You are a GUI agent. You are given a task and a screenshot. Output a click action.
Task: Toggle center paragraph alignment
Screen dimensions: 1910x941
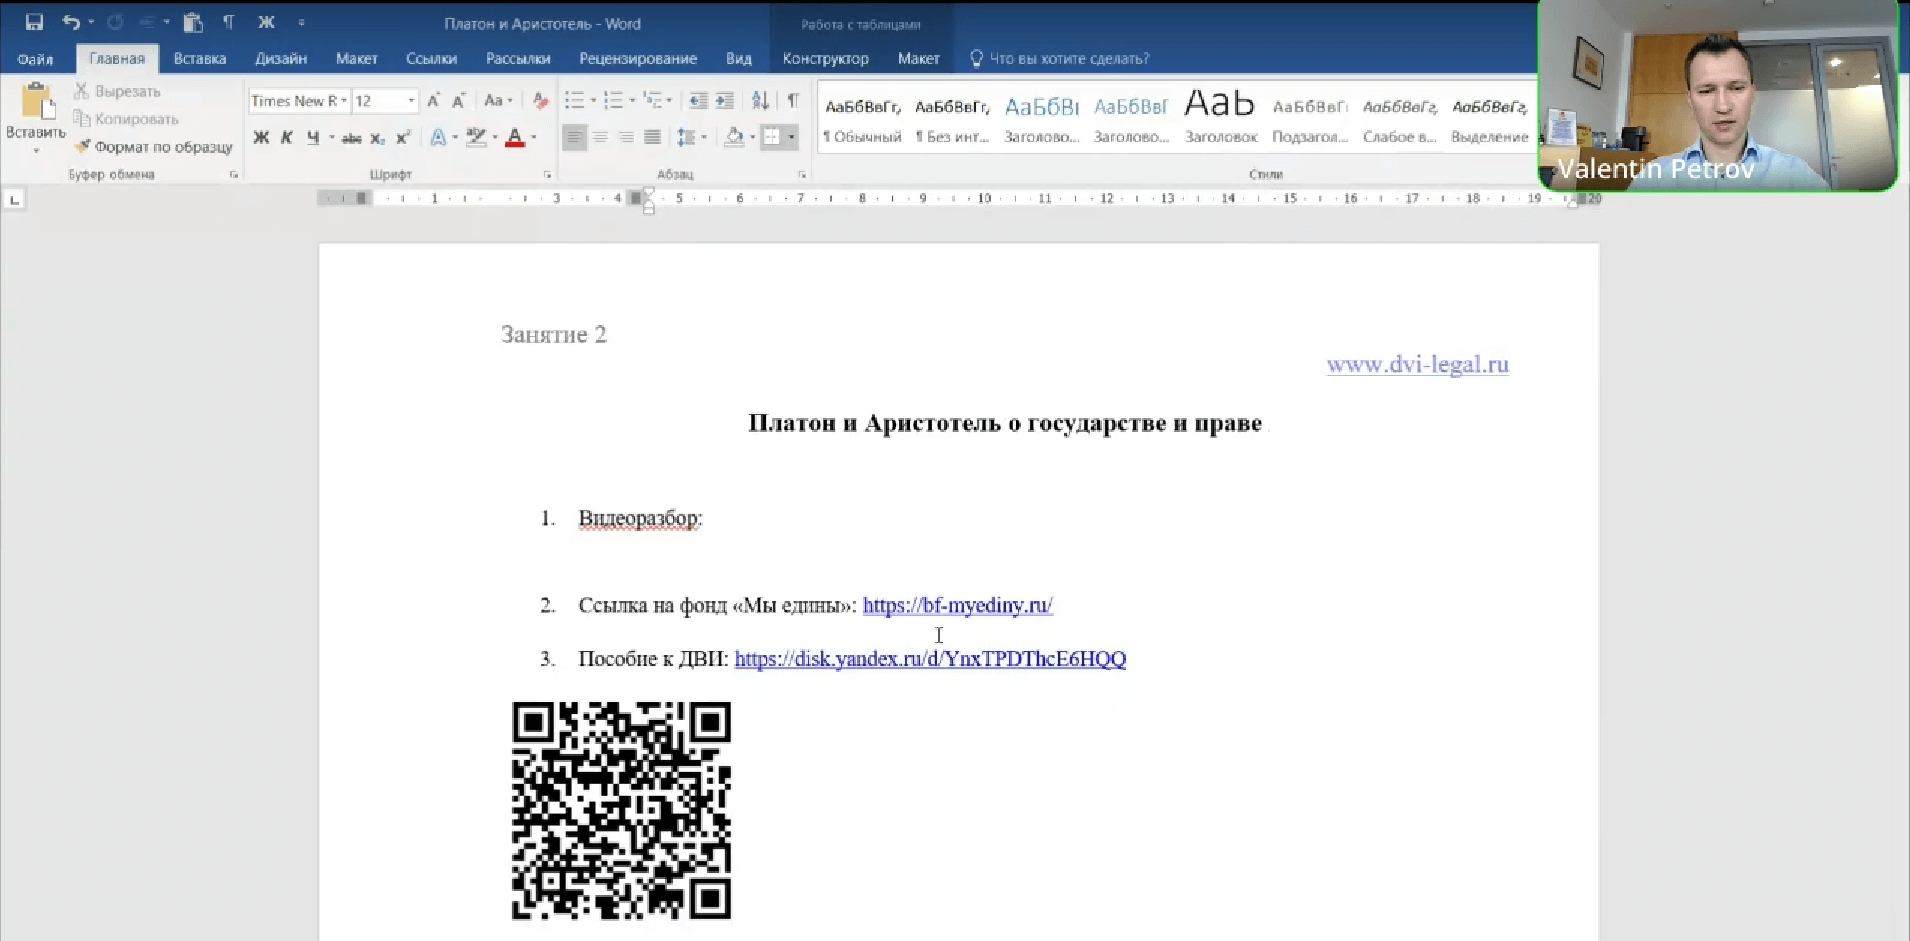coord(600,137)
